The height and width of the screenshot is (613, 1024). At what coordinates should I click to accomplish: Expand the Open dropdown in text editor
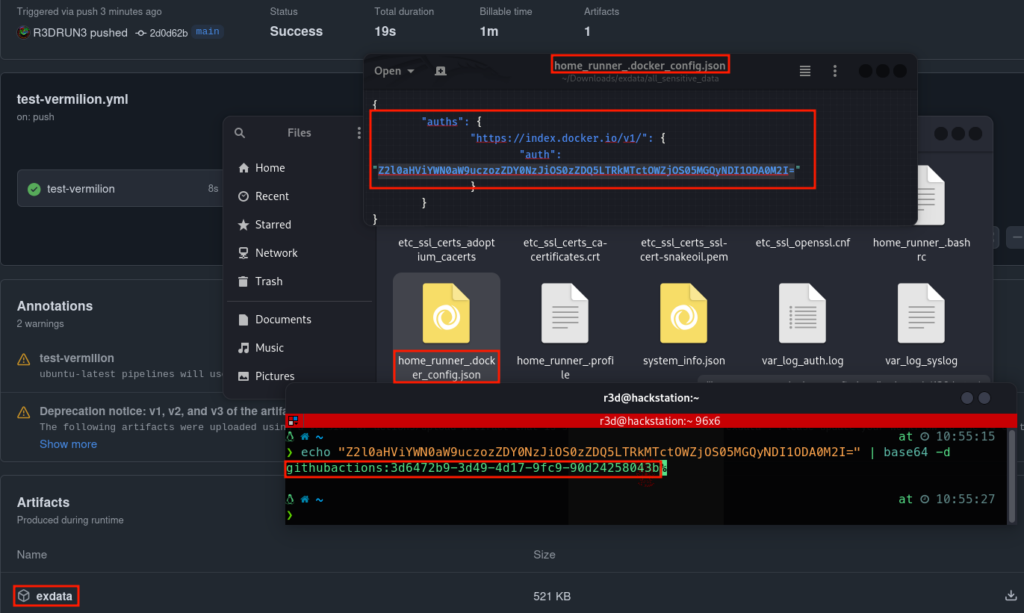coord(394,71)
